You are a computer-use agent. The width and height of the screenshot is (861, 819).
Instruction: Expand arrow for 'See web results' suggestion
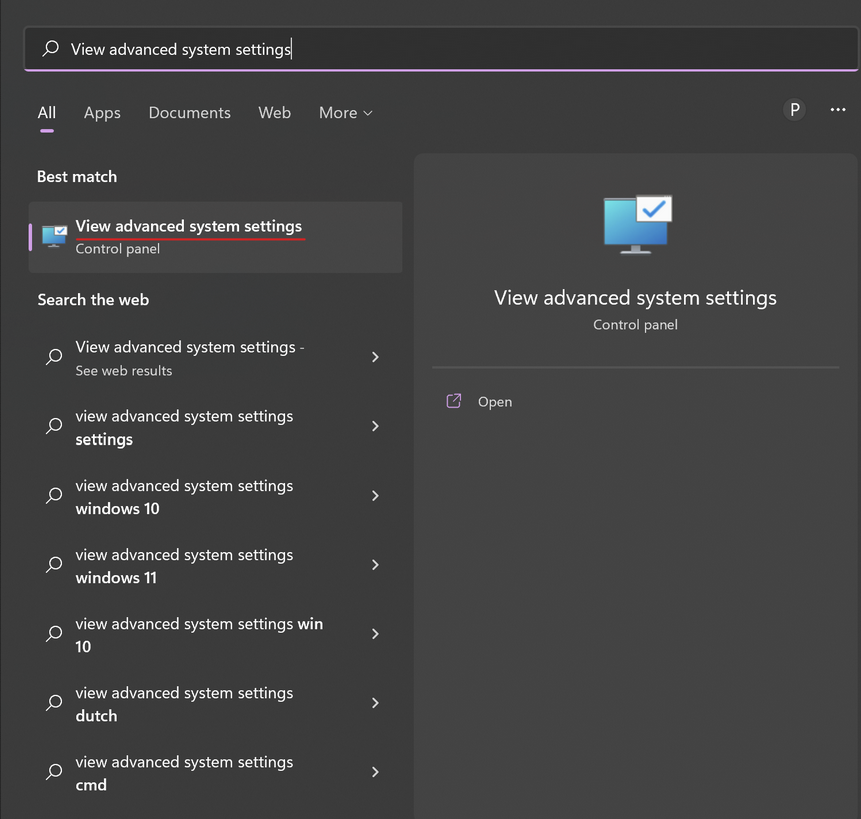point(375,357)
